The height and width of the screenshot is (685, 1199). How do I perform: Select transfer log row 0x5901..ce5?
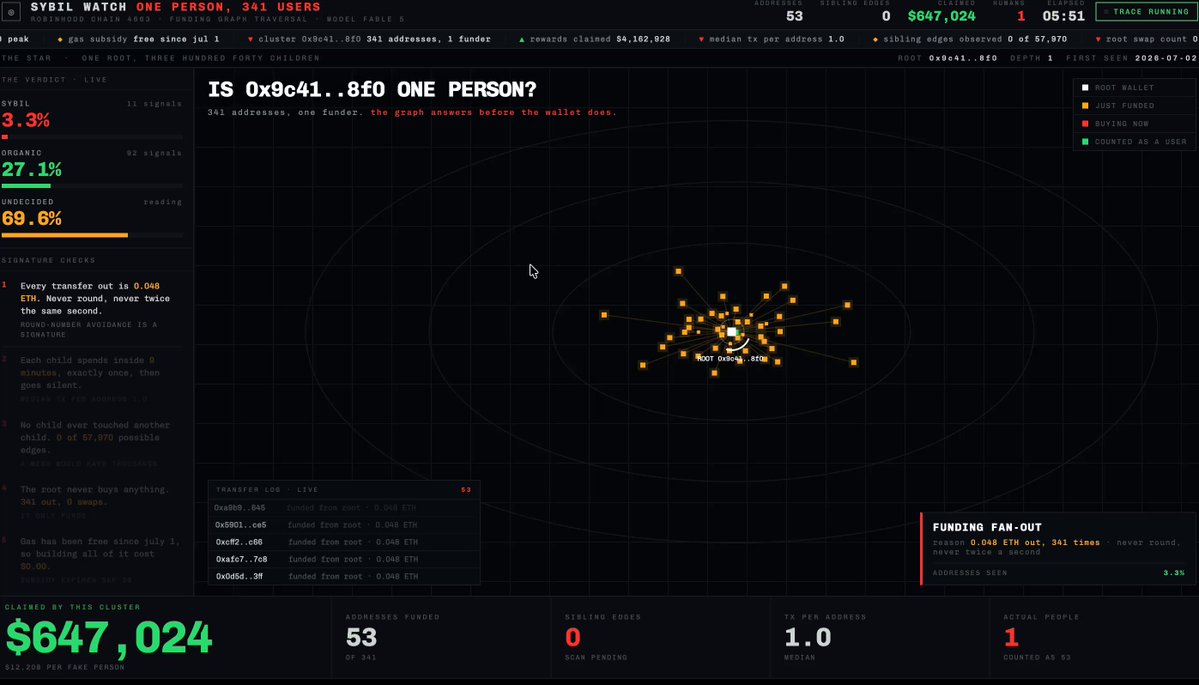tap(344, 525)
